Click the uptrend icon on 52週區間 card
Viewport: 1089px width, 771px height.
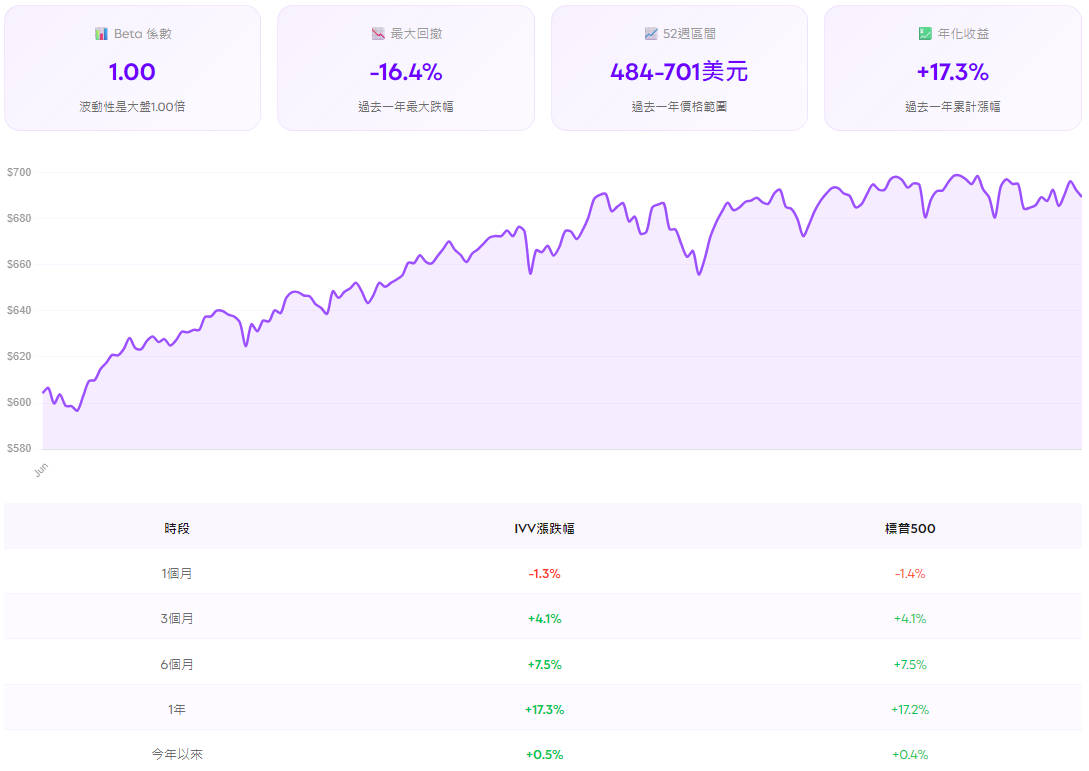tap(650, 32)
